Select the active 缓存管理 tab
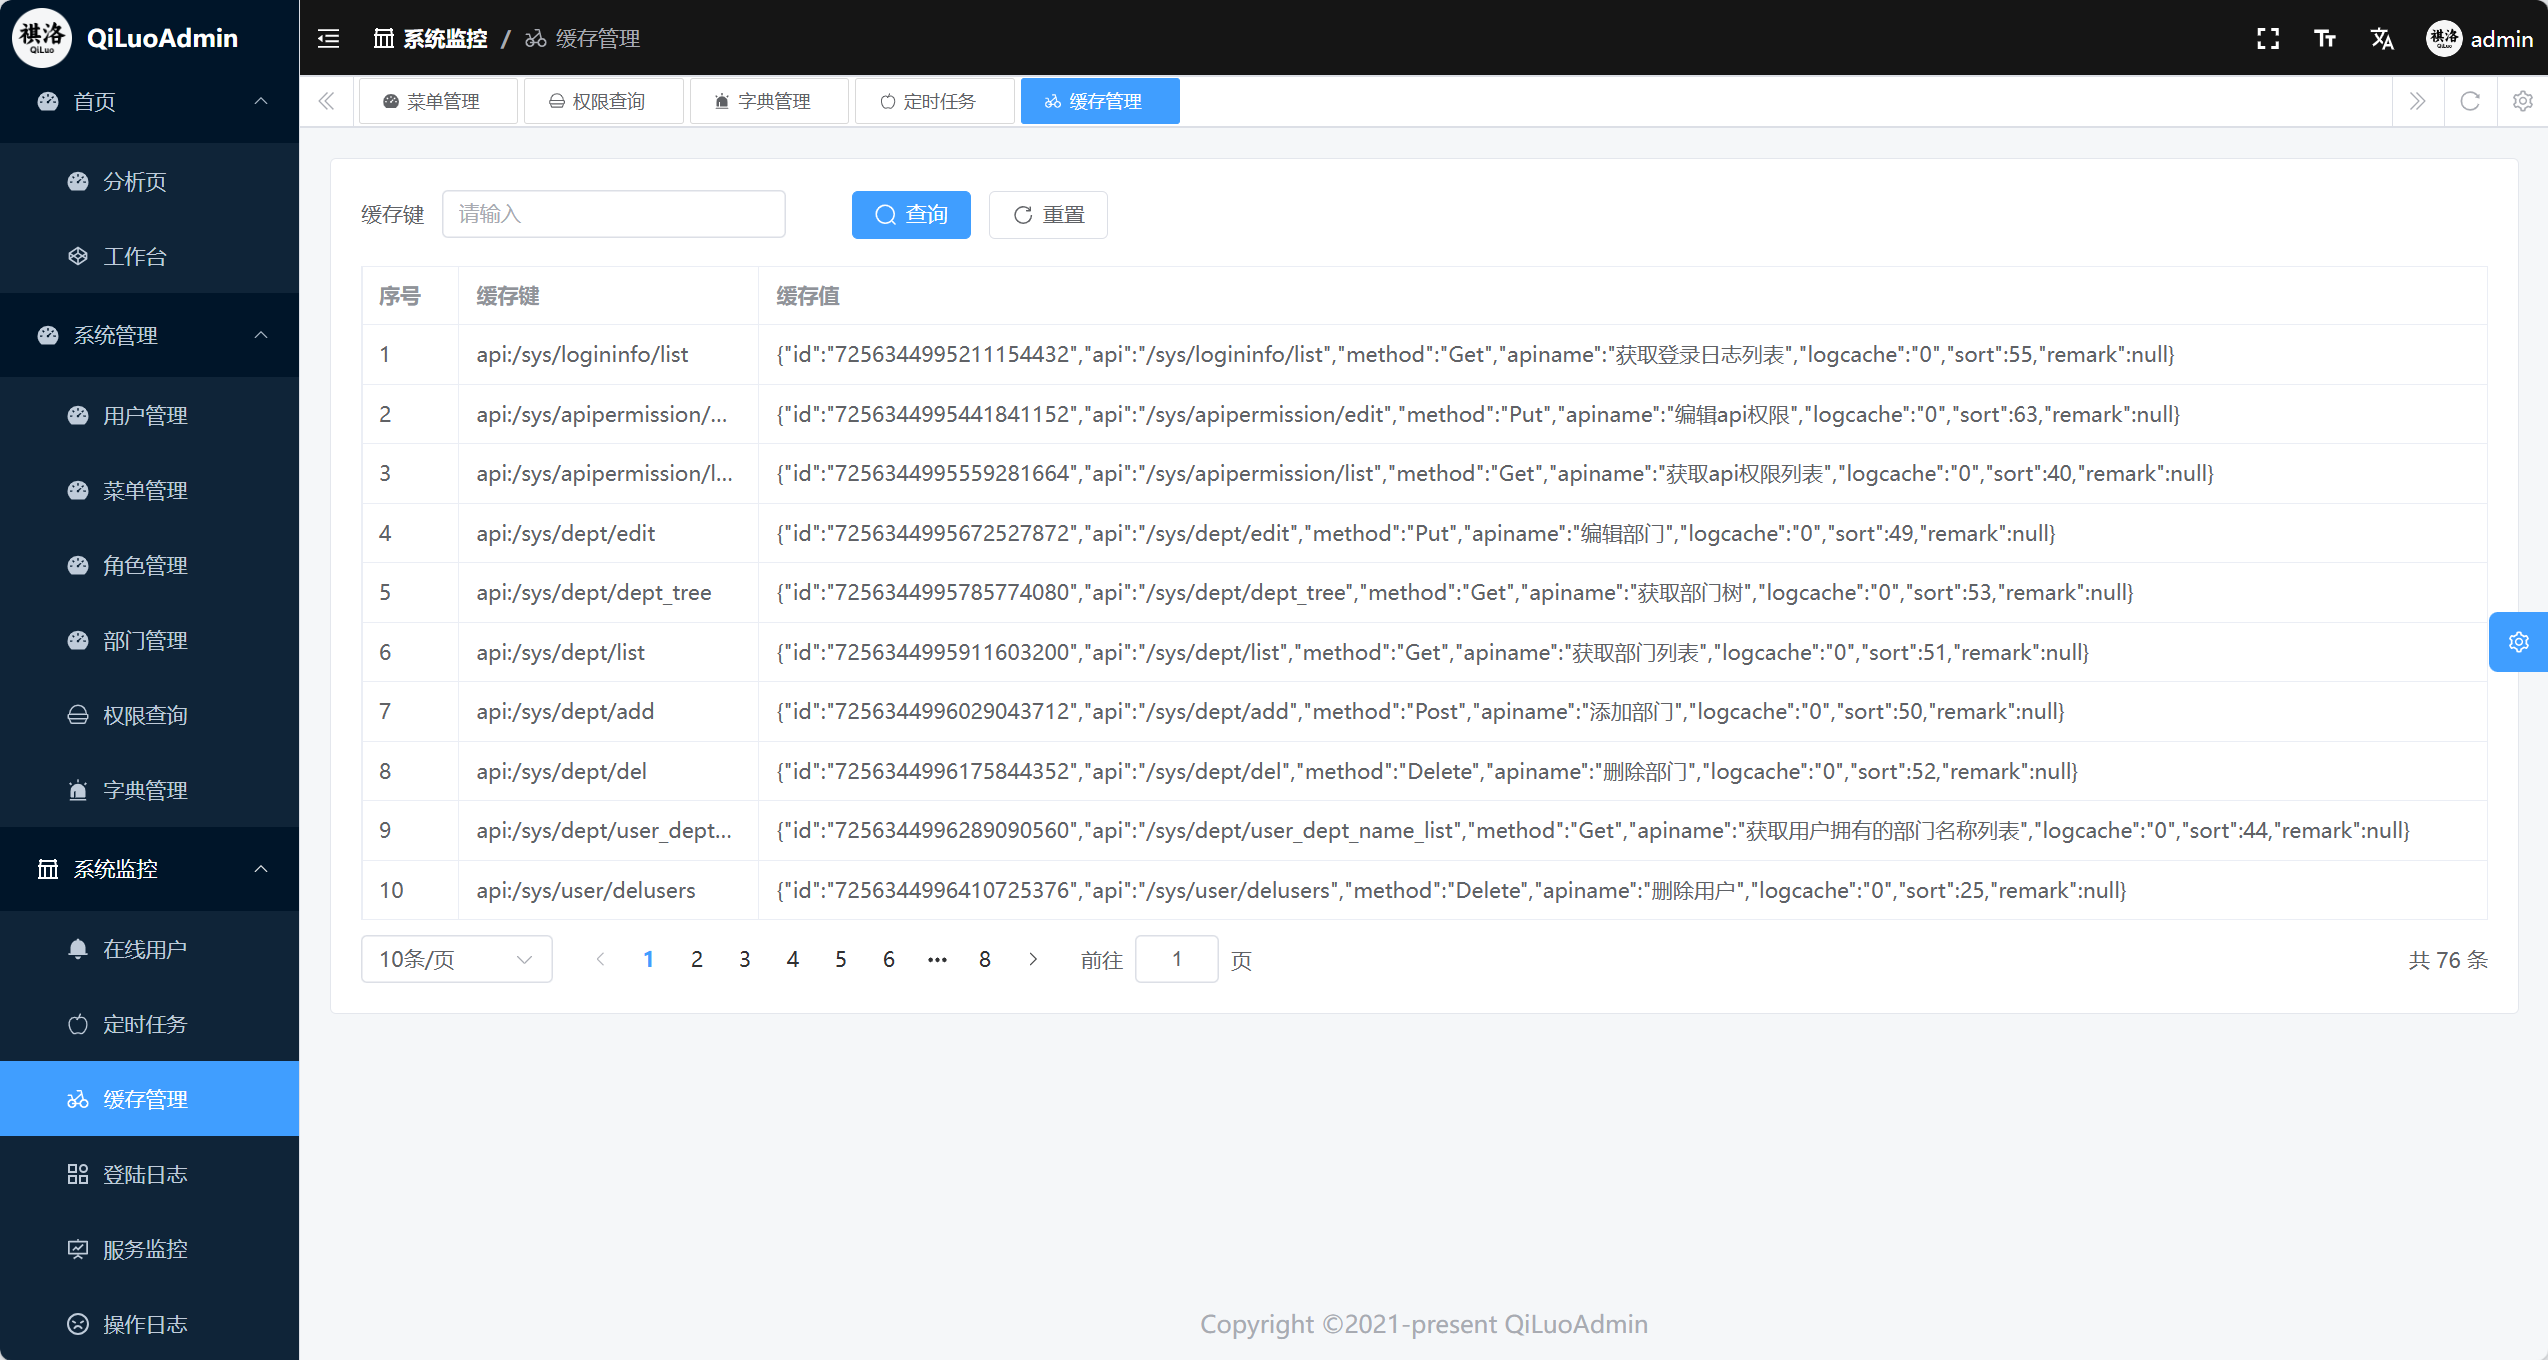 pos(1100,101)
